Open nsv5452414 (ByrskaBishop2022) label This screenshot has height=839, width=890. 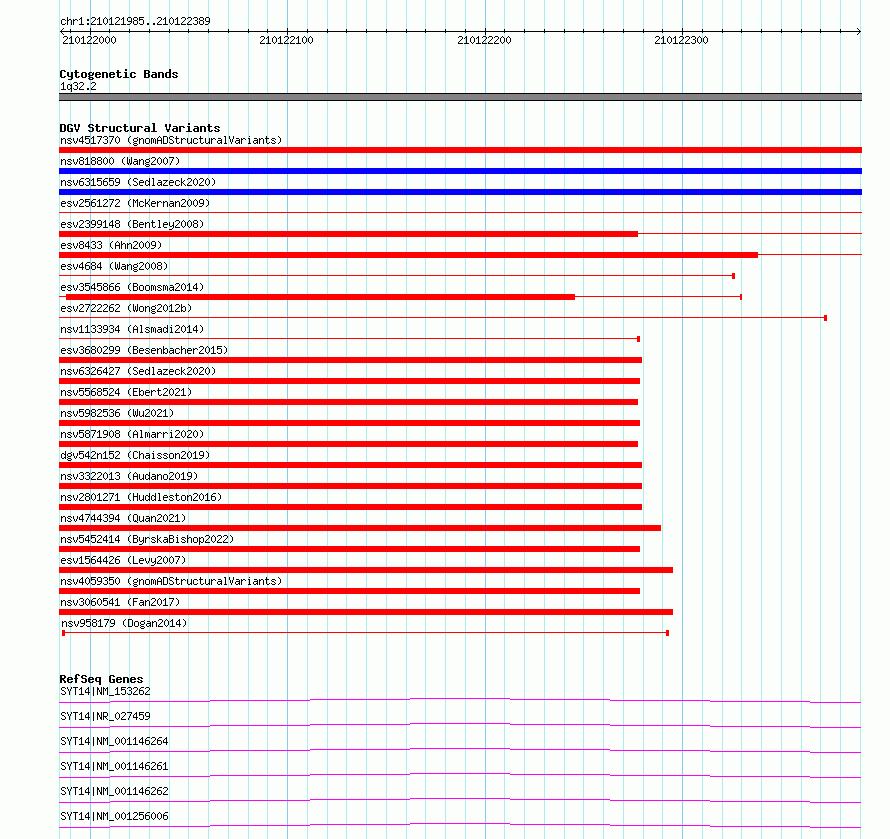pyautogui.click(x=147, y=539)
